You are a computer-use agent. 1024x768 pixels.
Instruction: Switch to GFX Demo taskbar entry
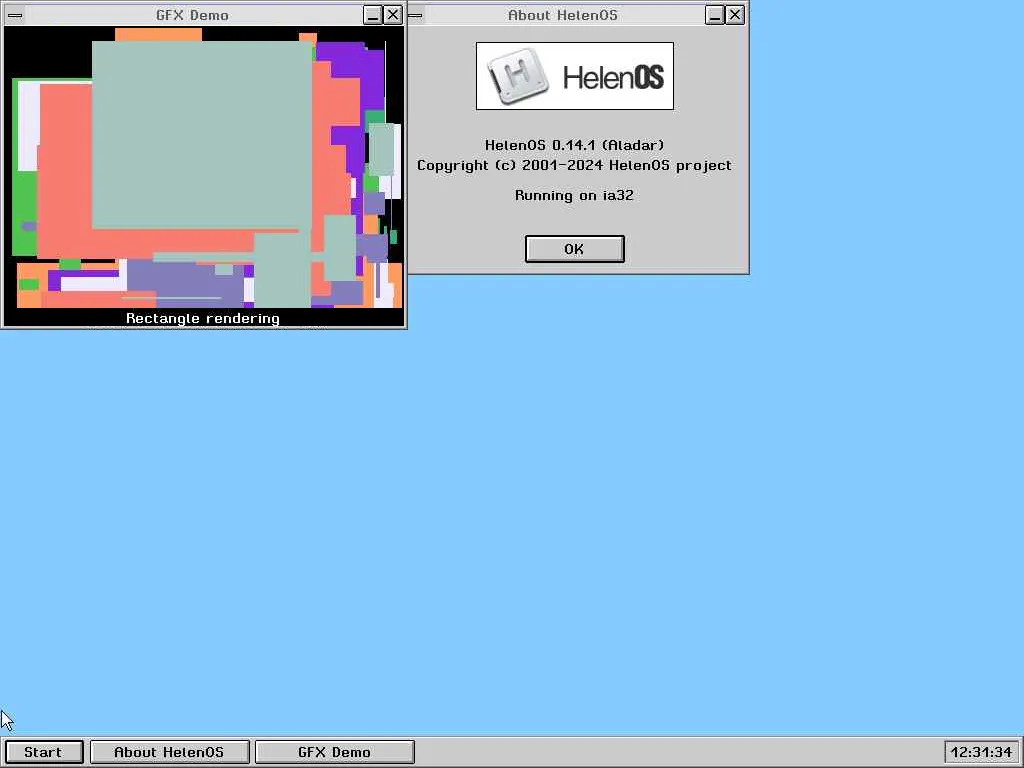(334, 752)
